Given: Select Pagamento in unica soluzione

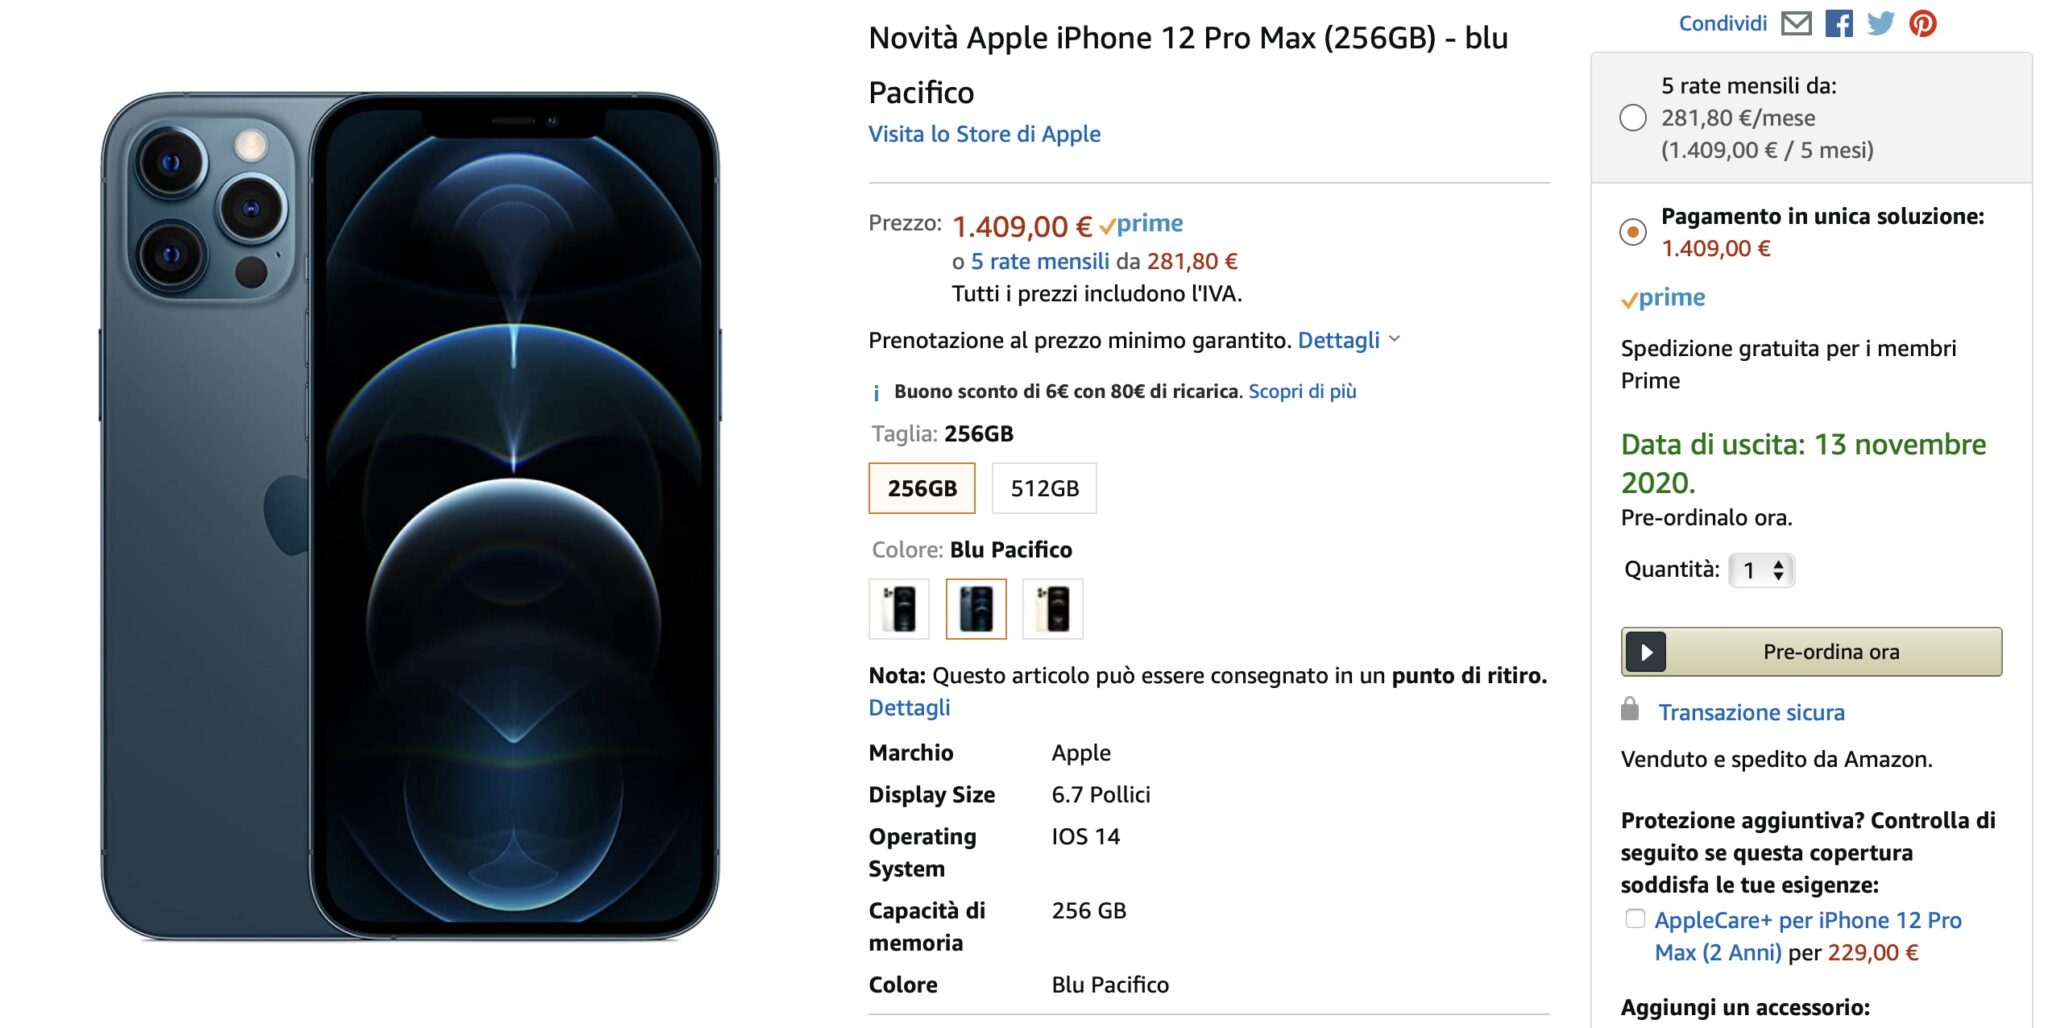Looking at the screenshot, I should [x=1632, y=232].
